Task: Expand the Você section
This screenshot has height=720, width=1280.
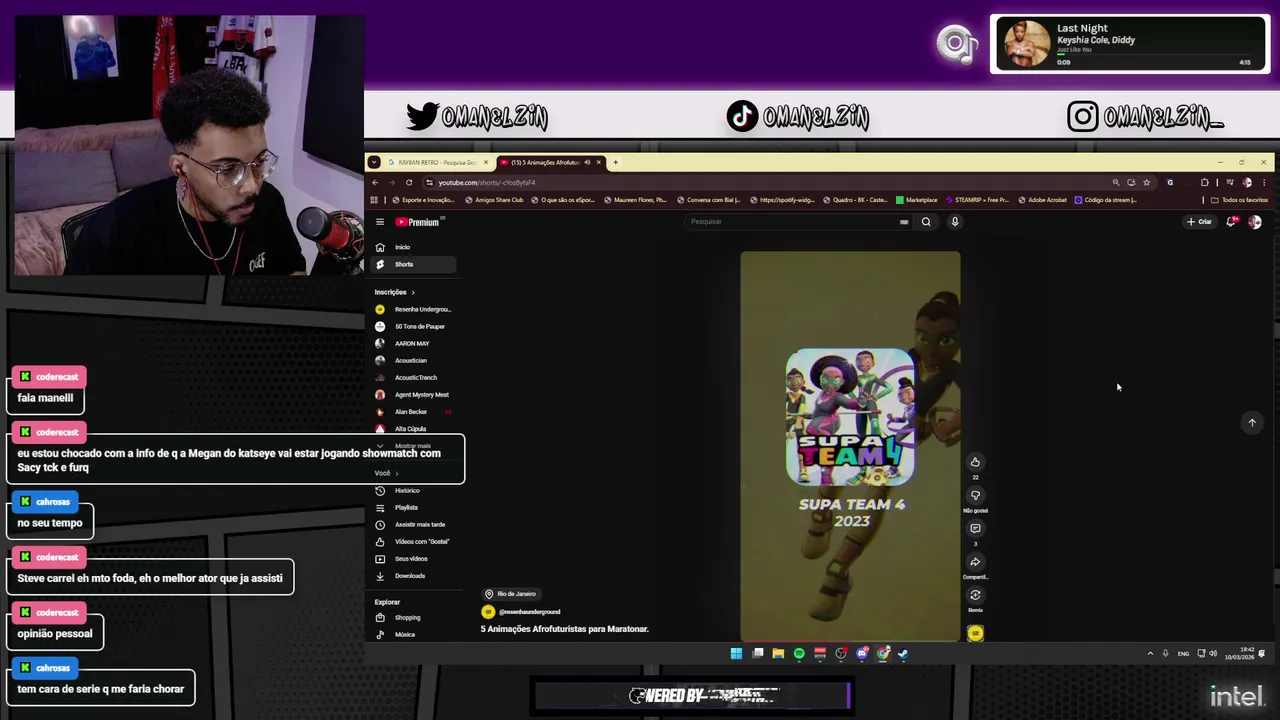Action: (x=386, y=473)
